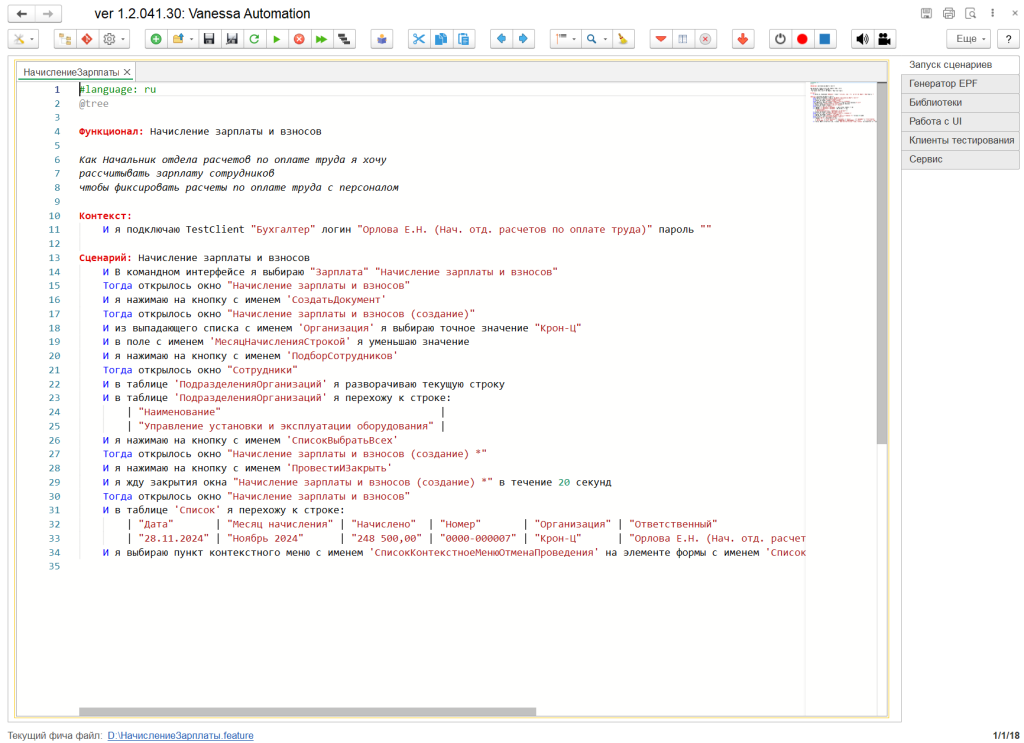Click the reload feature file icon
The image size is (1024, 743).
click(x=254, y=39)
